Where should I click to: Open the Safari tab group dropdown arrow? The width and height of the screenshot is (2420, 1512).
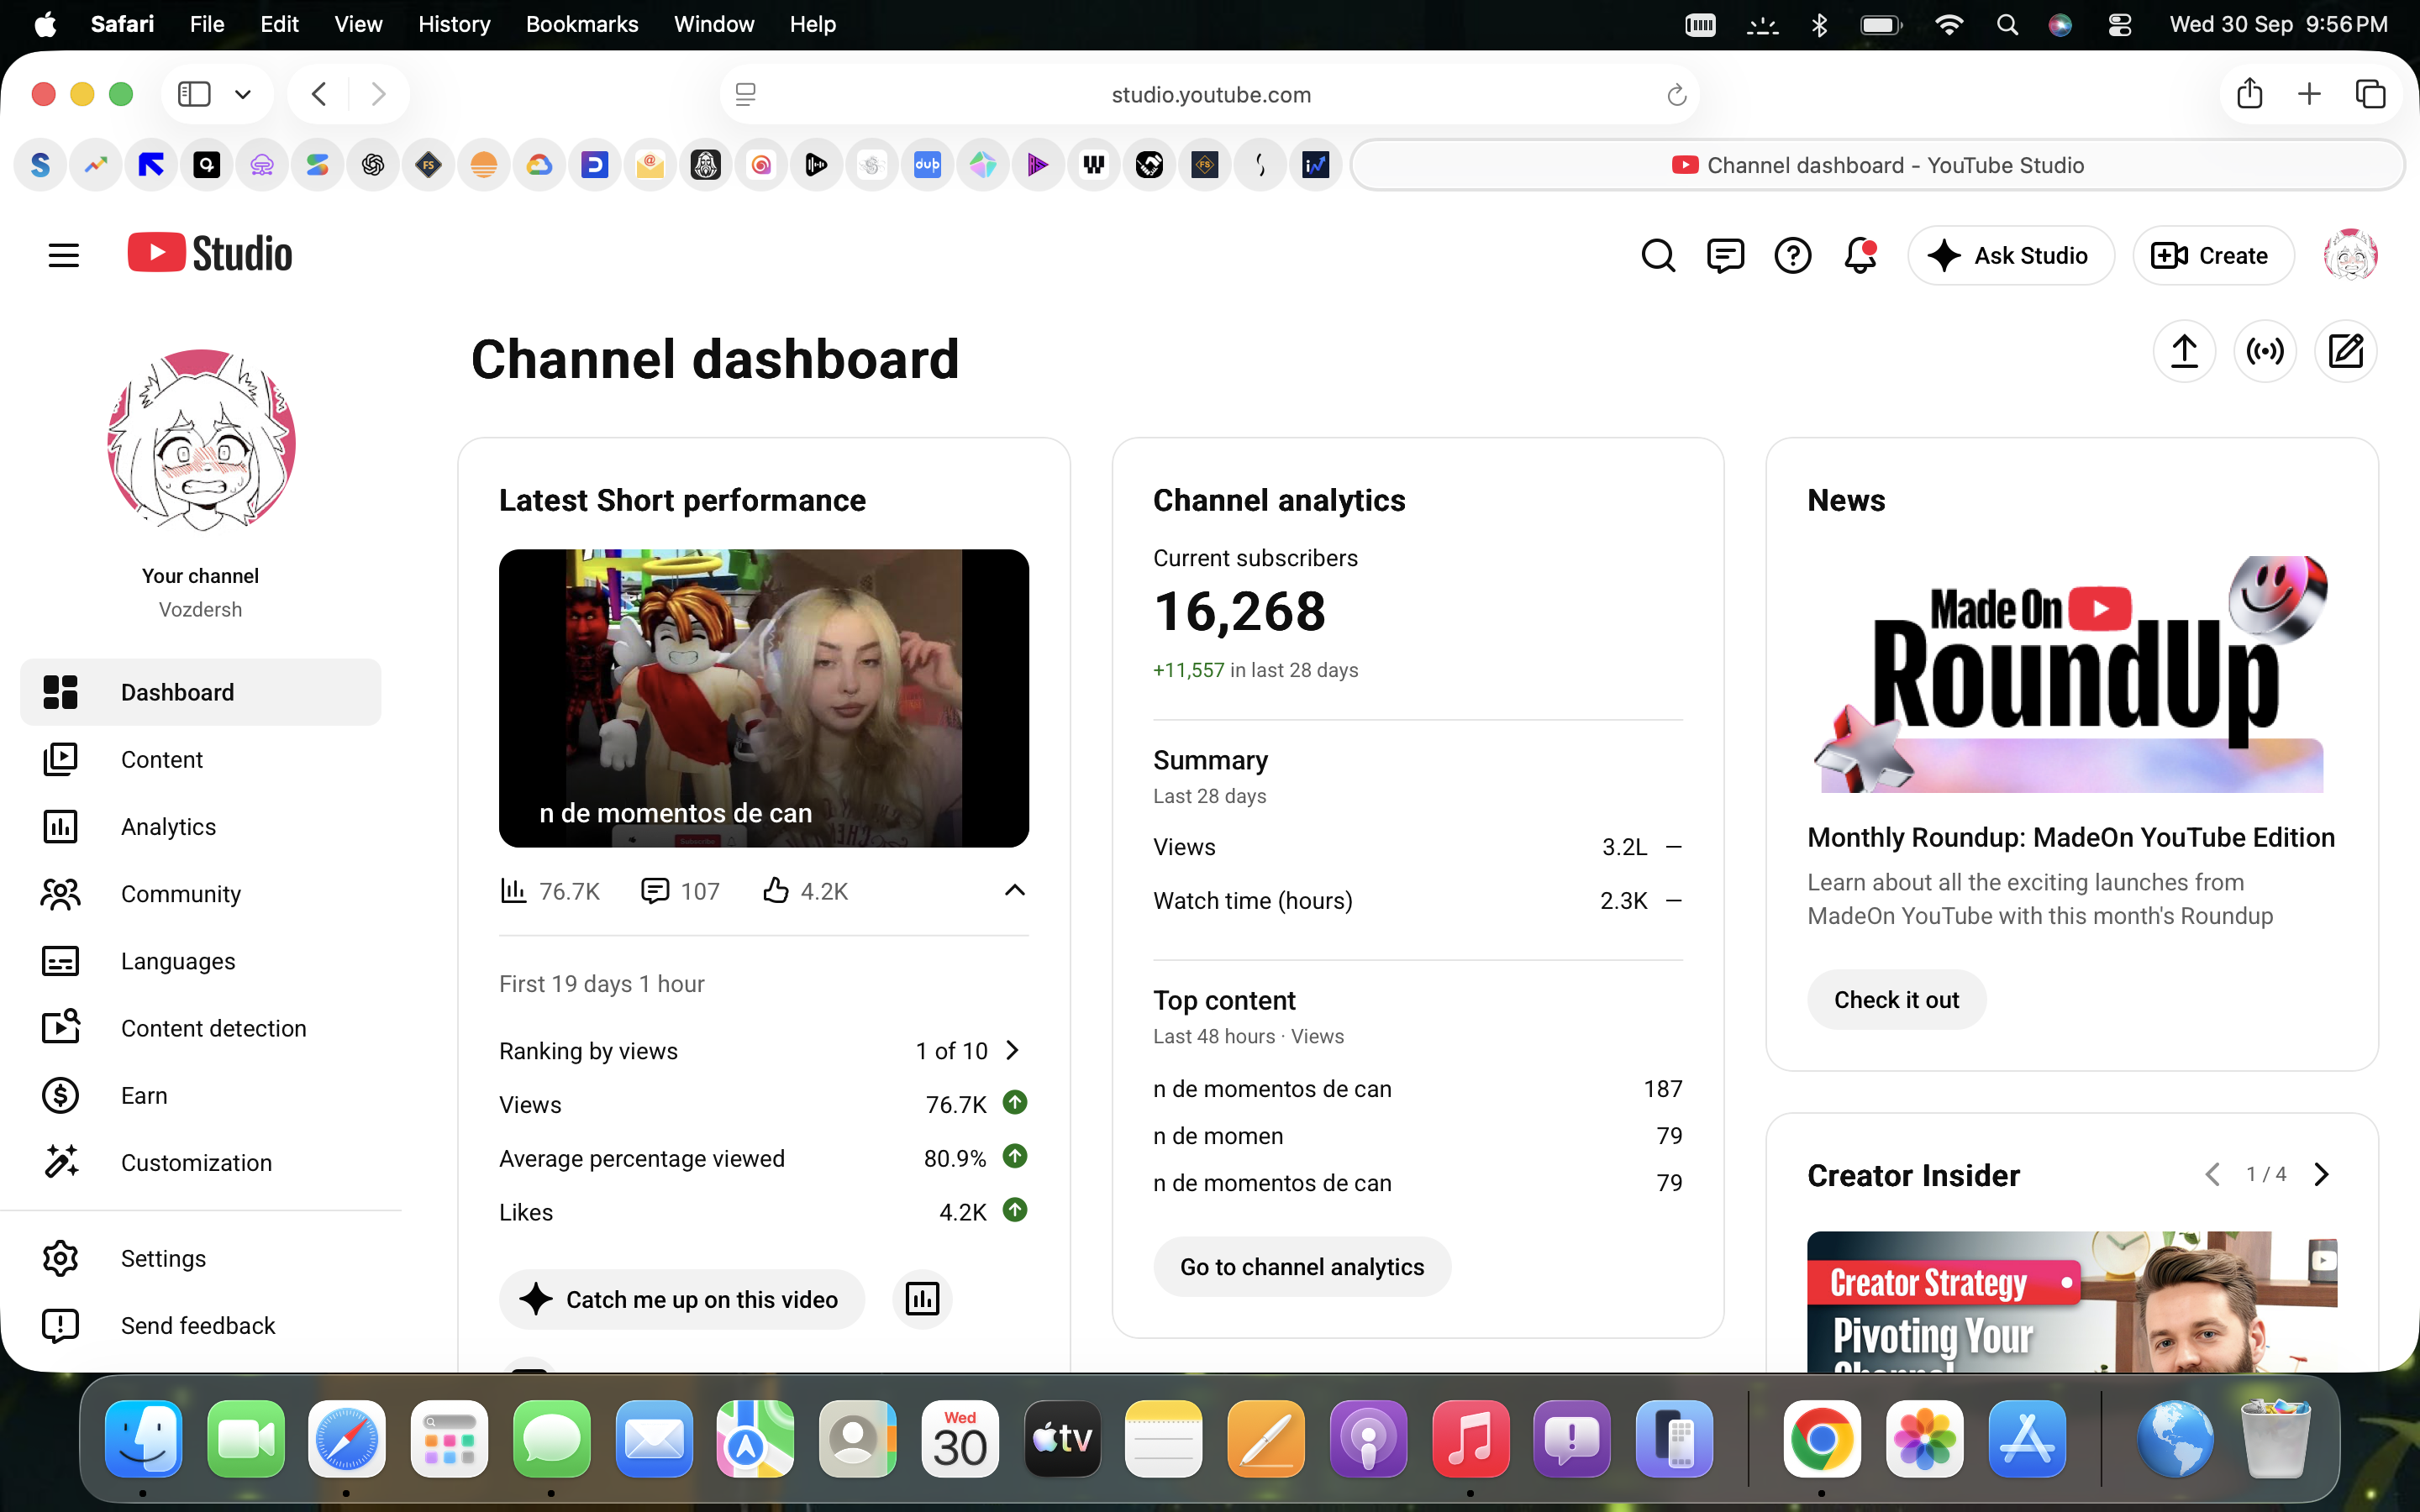[243, 94]
